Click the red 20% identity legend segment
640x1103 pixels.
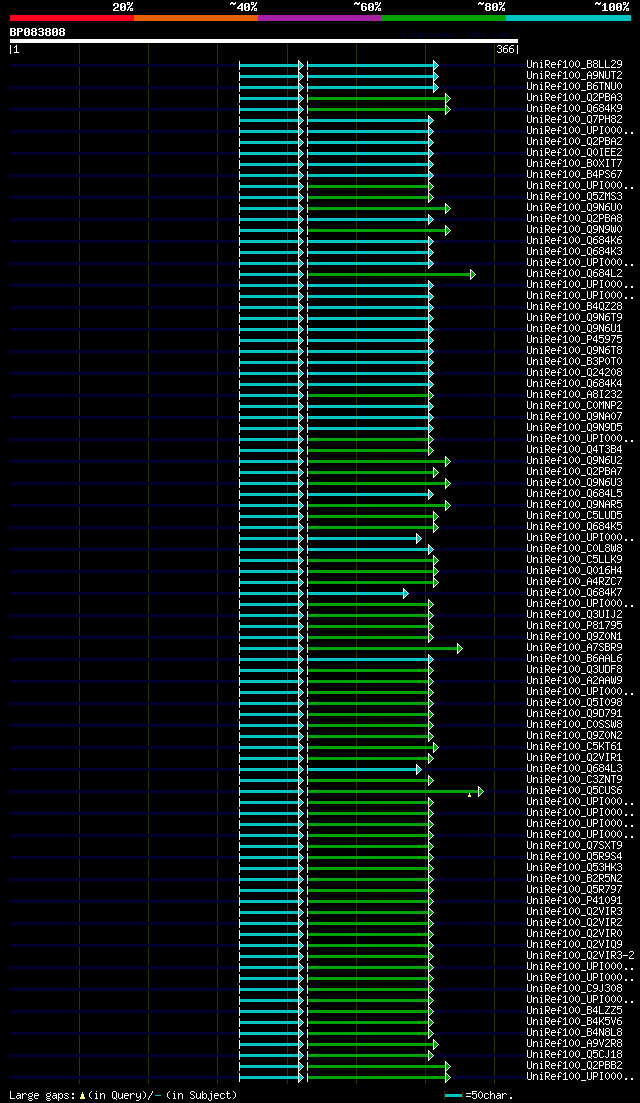point(72,17)
